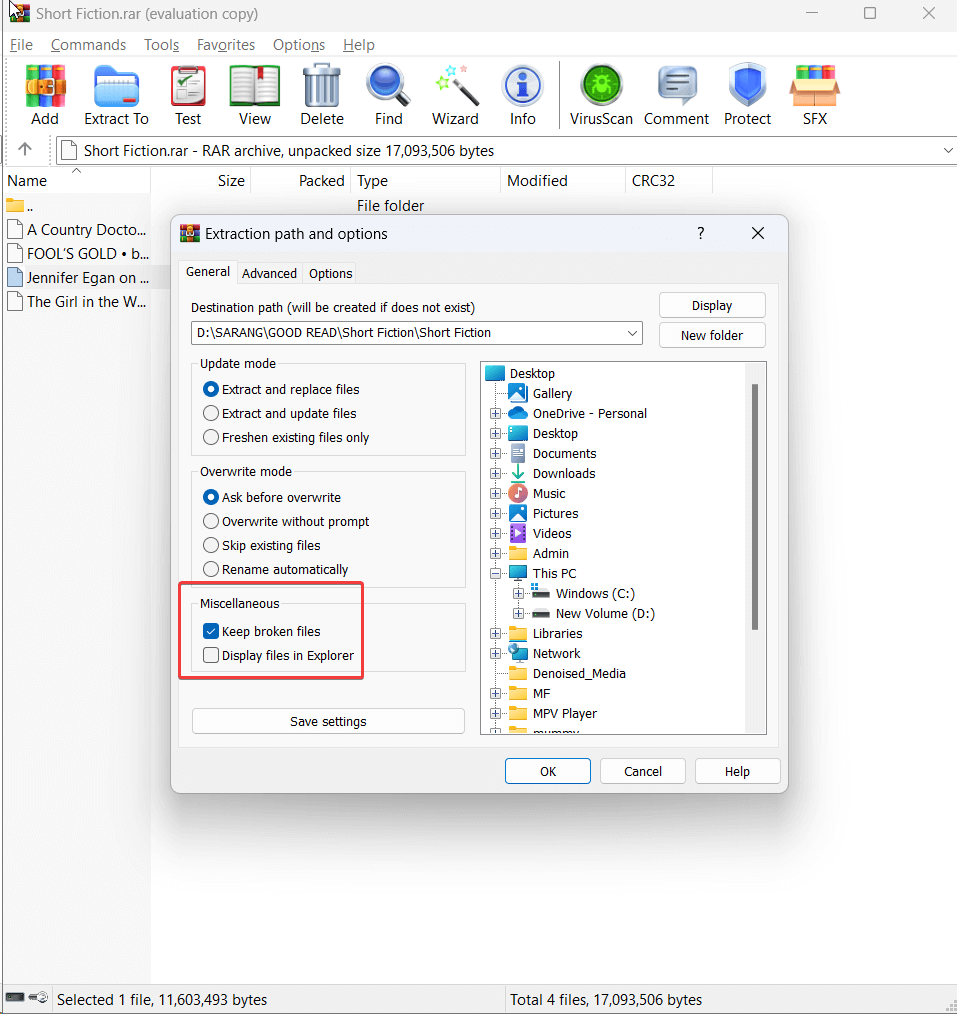957x1014 pixels.
Task: Click the New folder button
Action: pyautogui.click(x=711, y=335)
